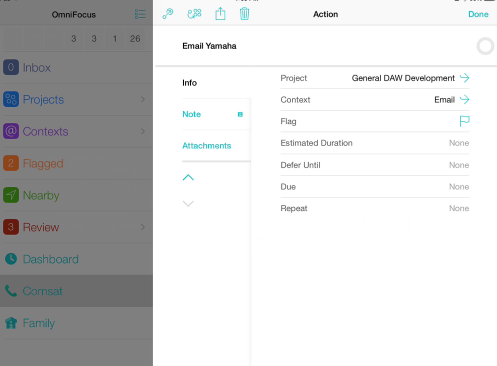The width and height of the screenshot is (497, 366).
Task: Select Family label in sidebar
Action: pyautogui.click(x=39, y=323)
